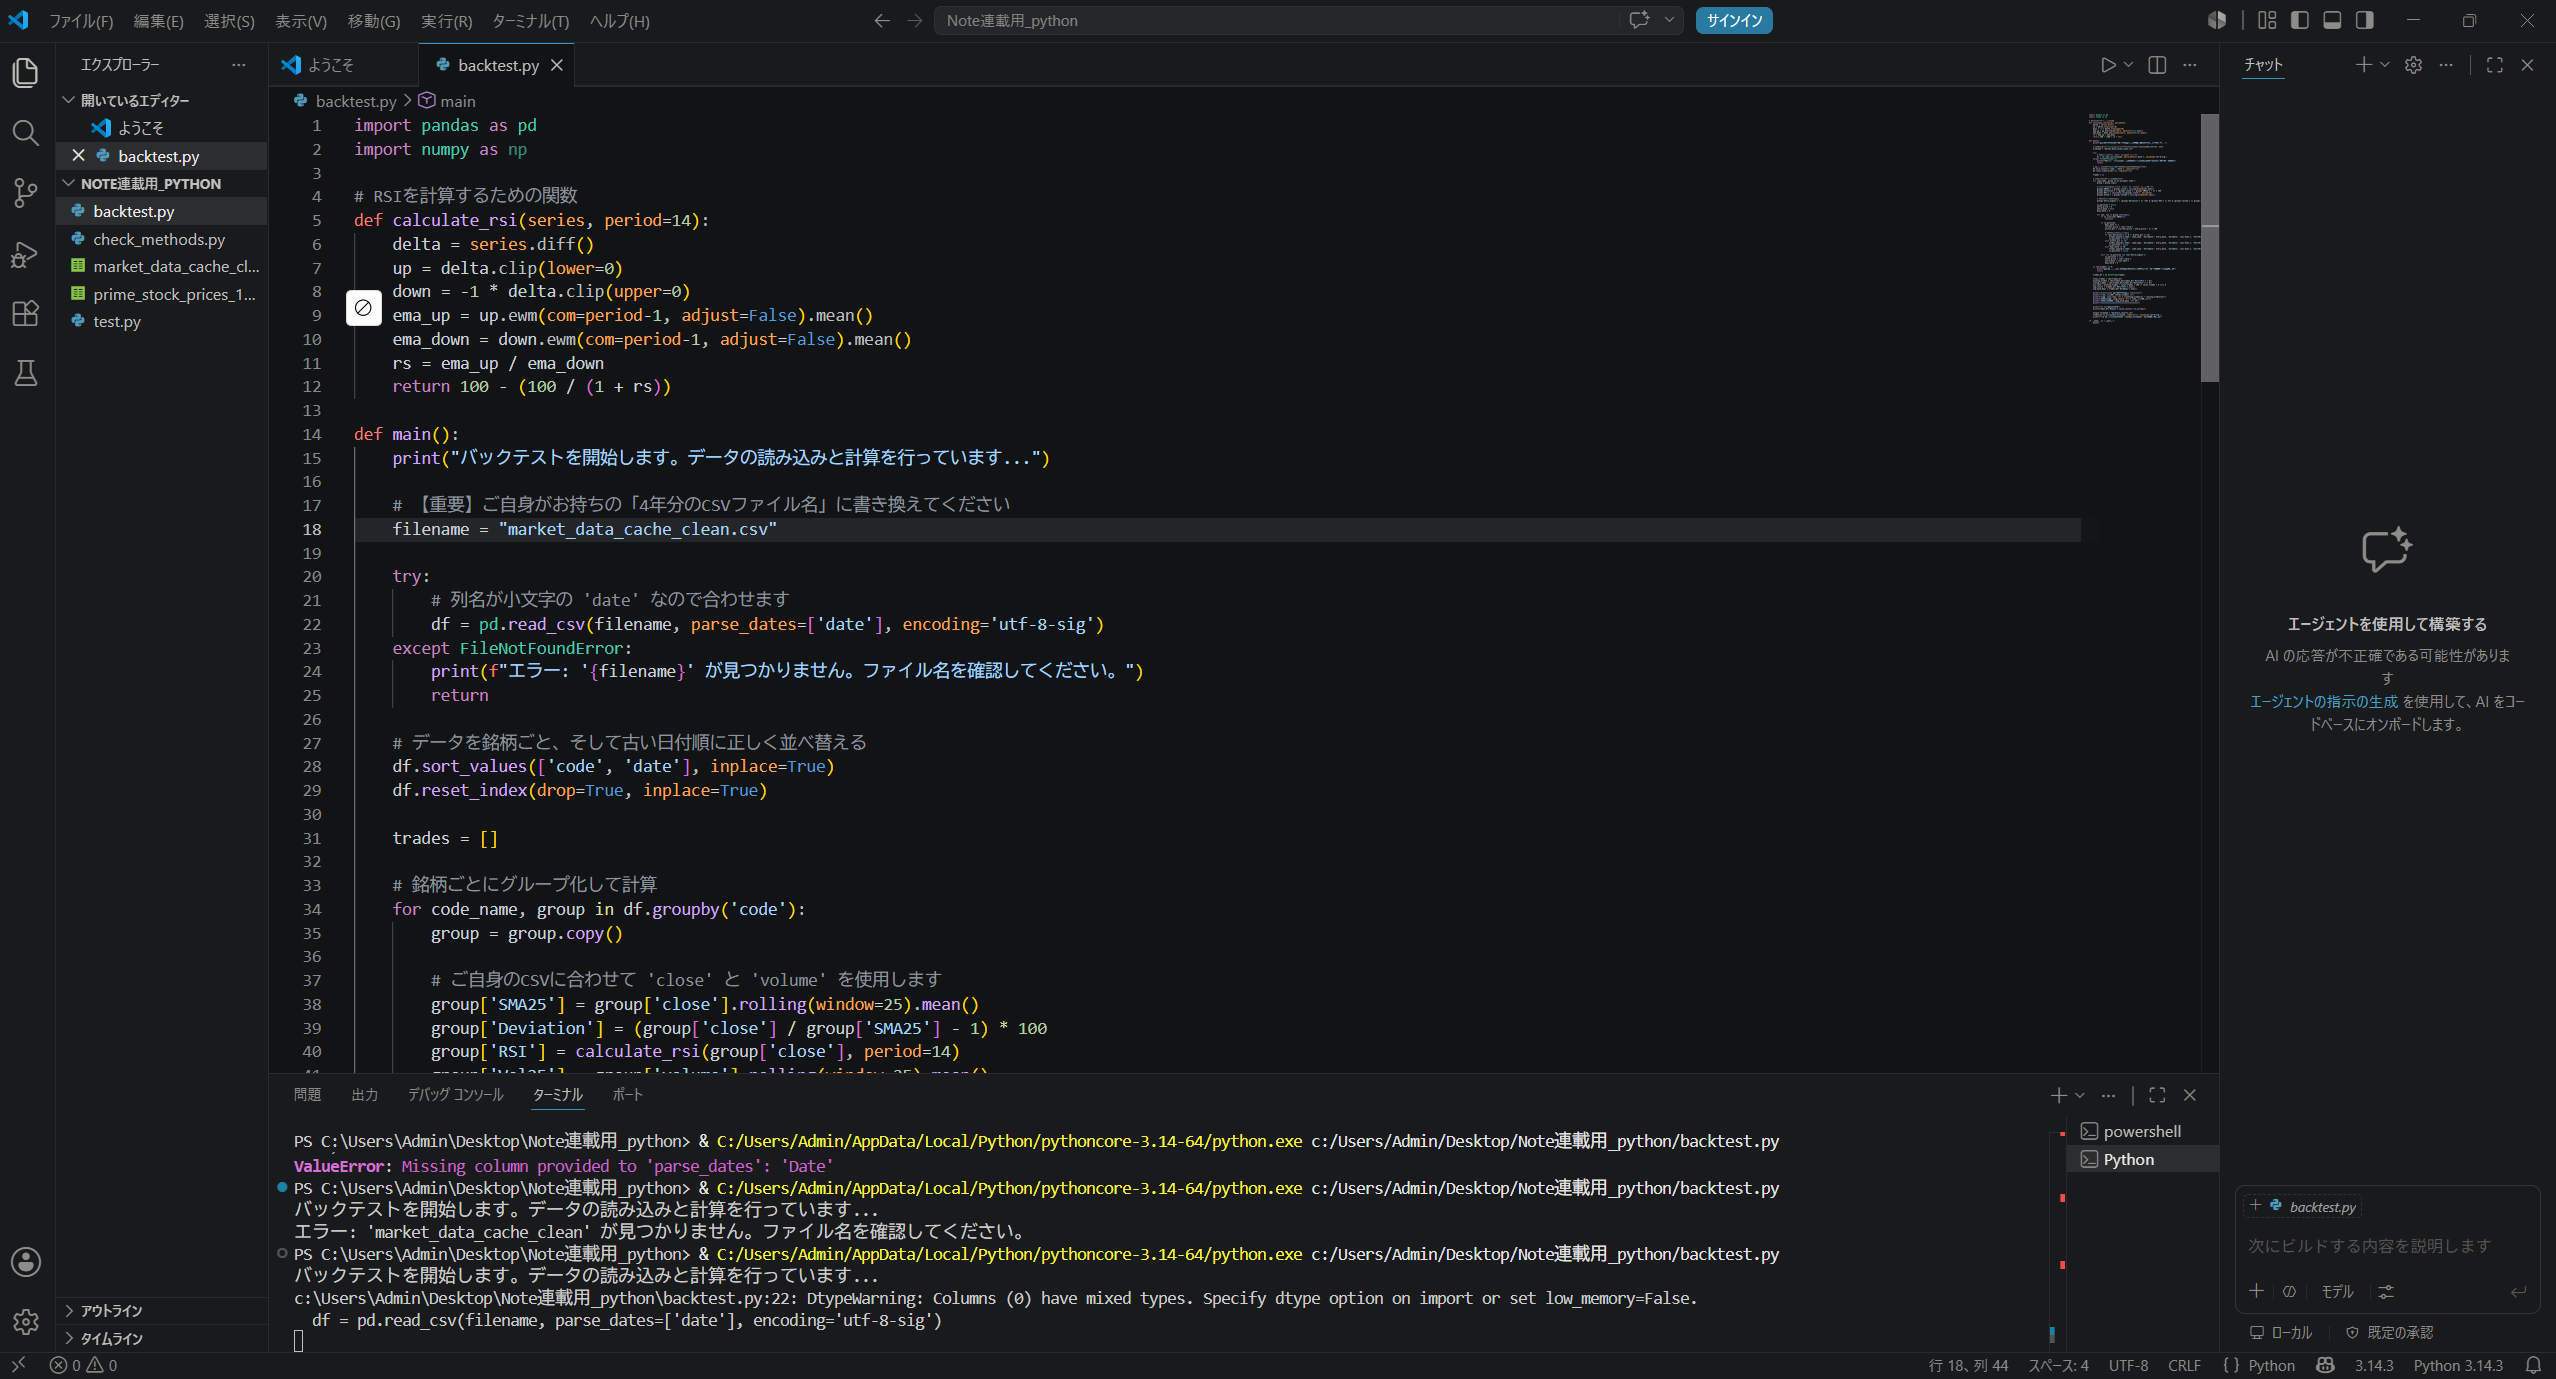The image size is (2556, 1379).
Task: Open the run button dropdown arrow
Action: 2128,65
